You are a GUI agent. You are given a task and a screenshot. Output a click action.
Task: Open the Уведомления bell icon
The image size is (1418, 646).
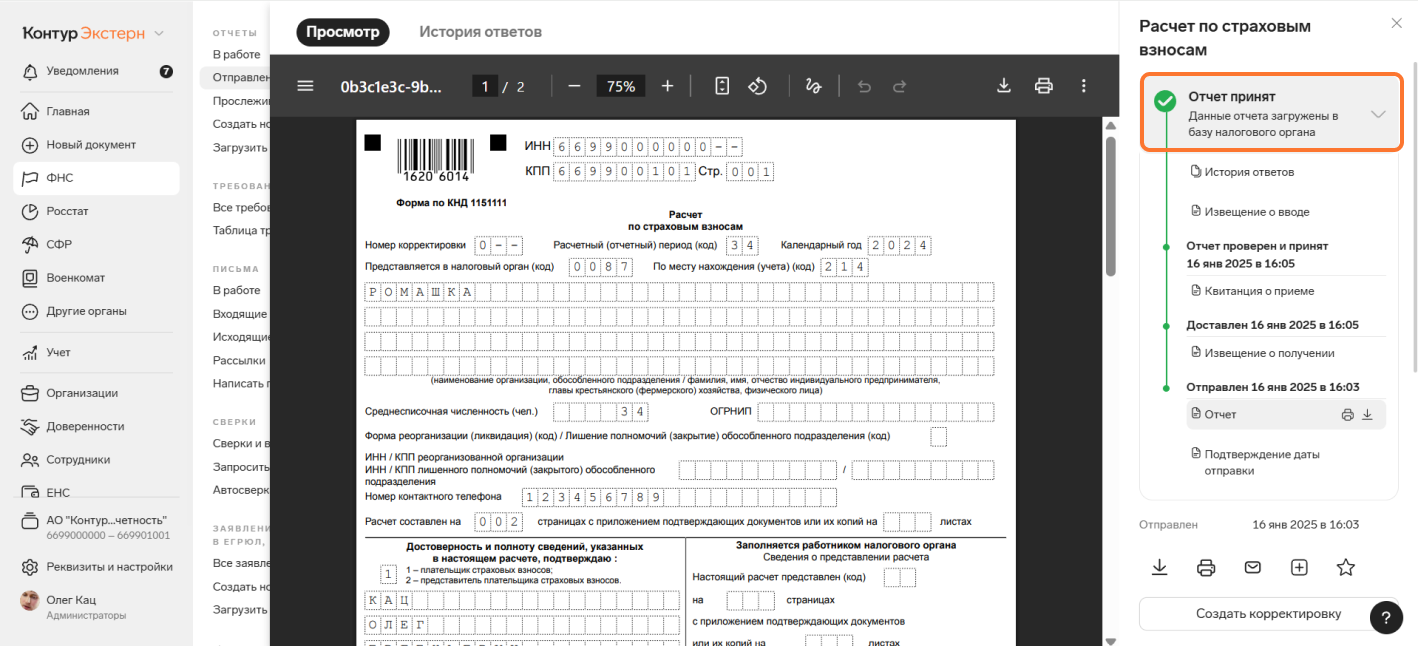29,71
